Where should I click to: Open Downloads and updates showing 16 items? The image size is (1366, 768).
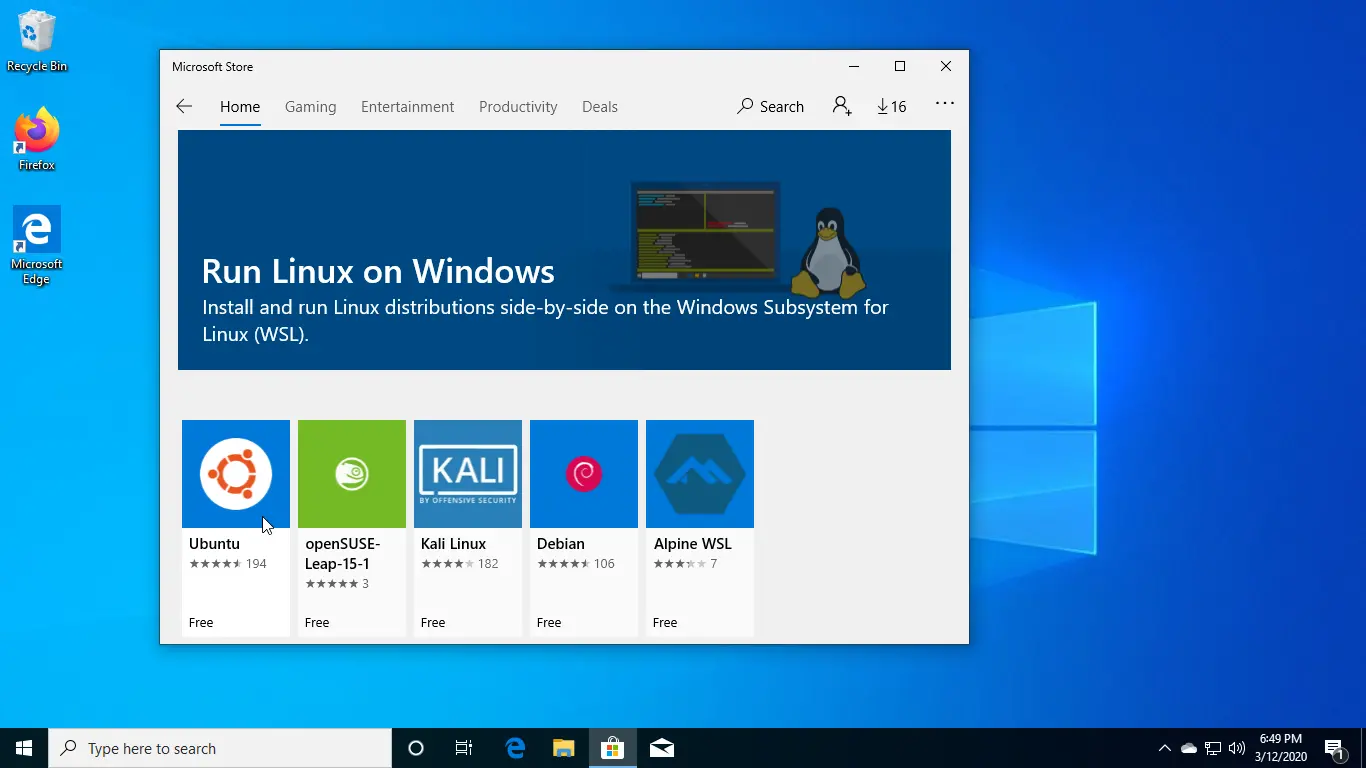[890, 105]
